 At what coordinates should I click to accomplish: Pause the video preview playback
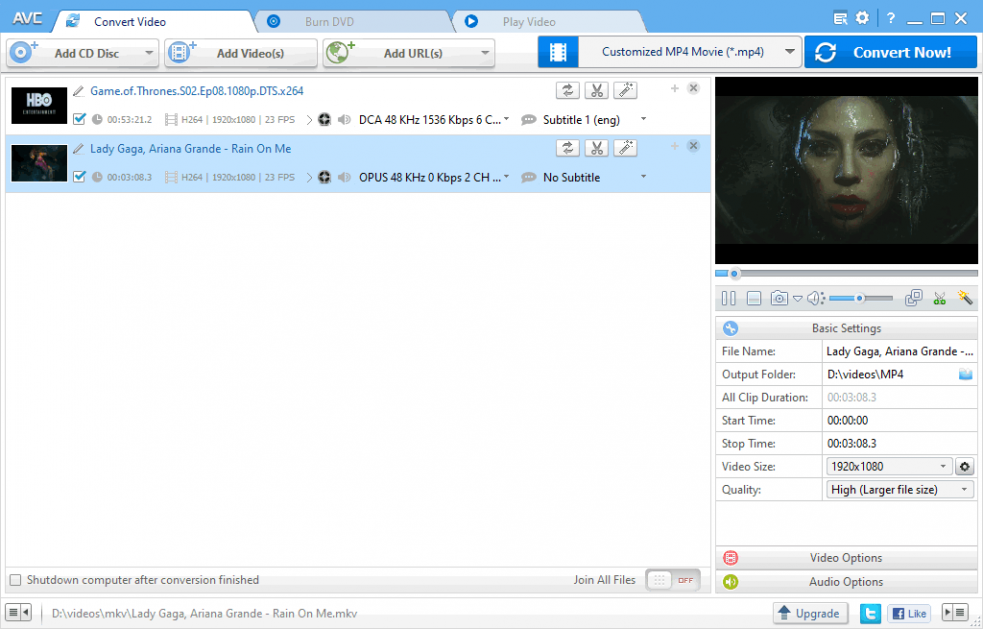728,298
